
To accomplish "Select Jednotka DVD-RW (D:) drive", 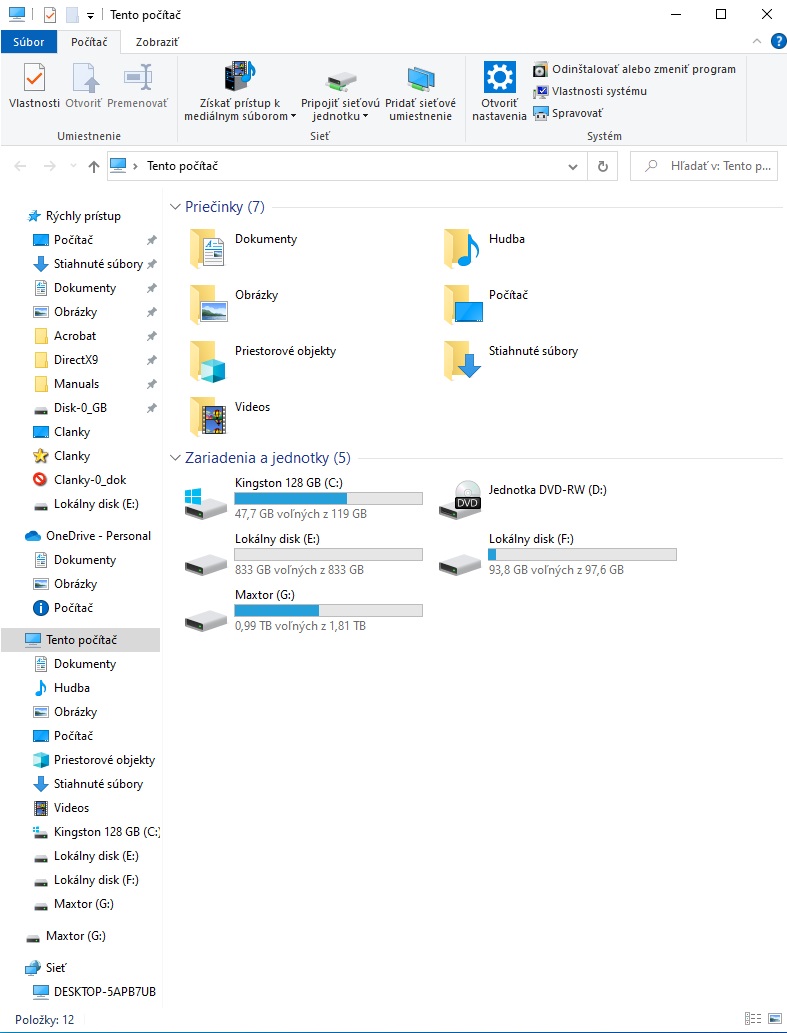I will (x=524, y=499).
